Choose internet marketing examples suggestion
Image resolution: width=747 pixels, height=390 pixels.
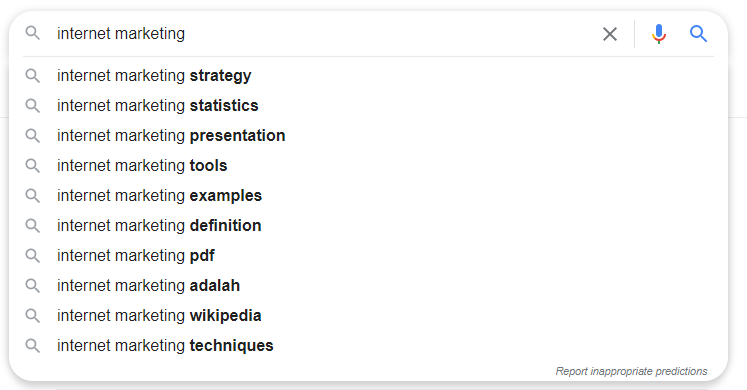click(368, 196)
